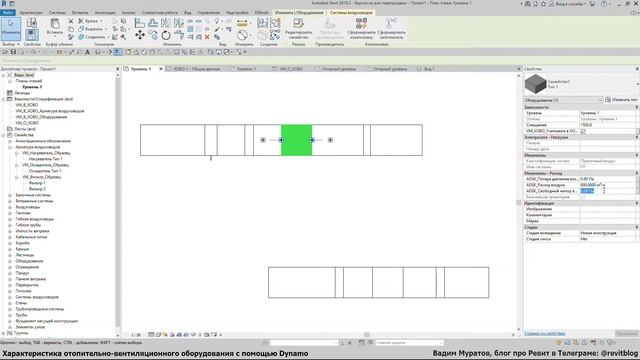Select Нагреватель Тип 1 family type
640x360 pixels.
point(45,159)
